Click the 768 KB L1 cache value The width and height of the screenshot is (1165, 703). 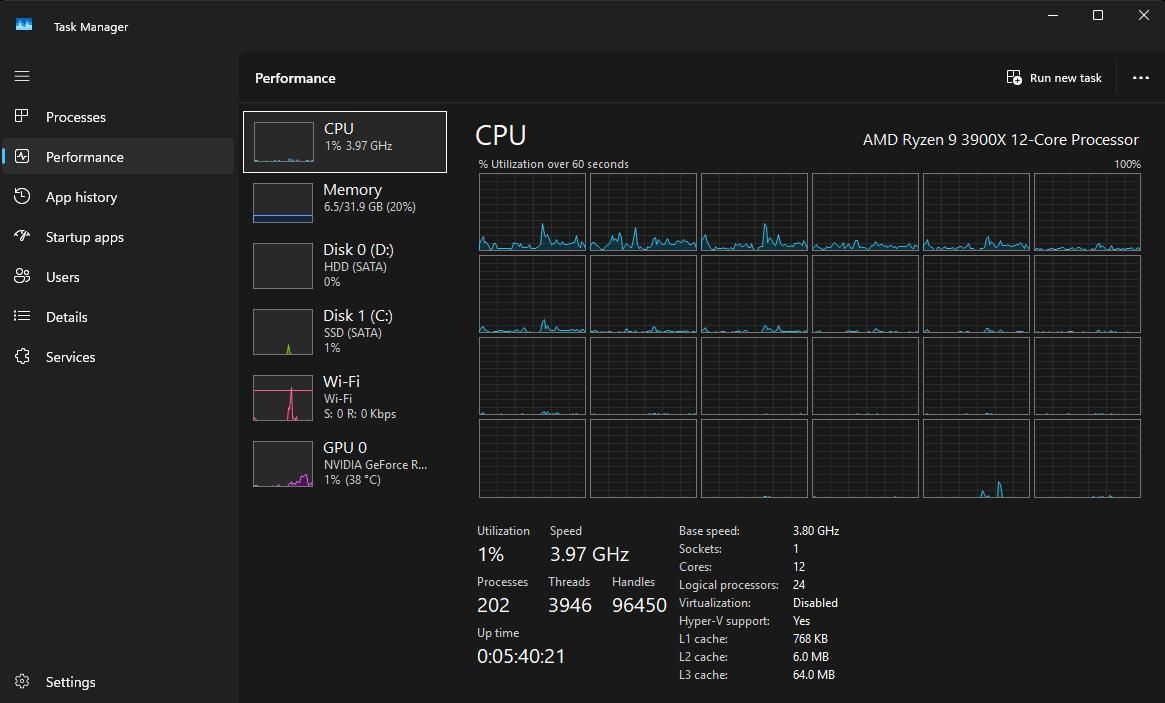tap(810, 638)
